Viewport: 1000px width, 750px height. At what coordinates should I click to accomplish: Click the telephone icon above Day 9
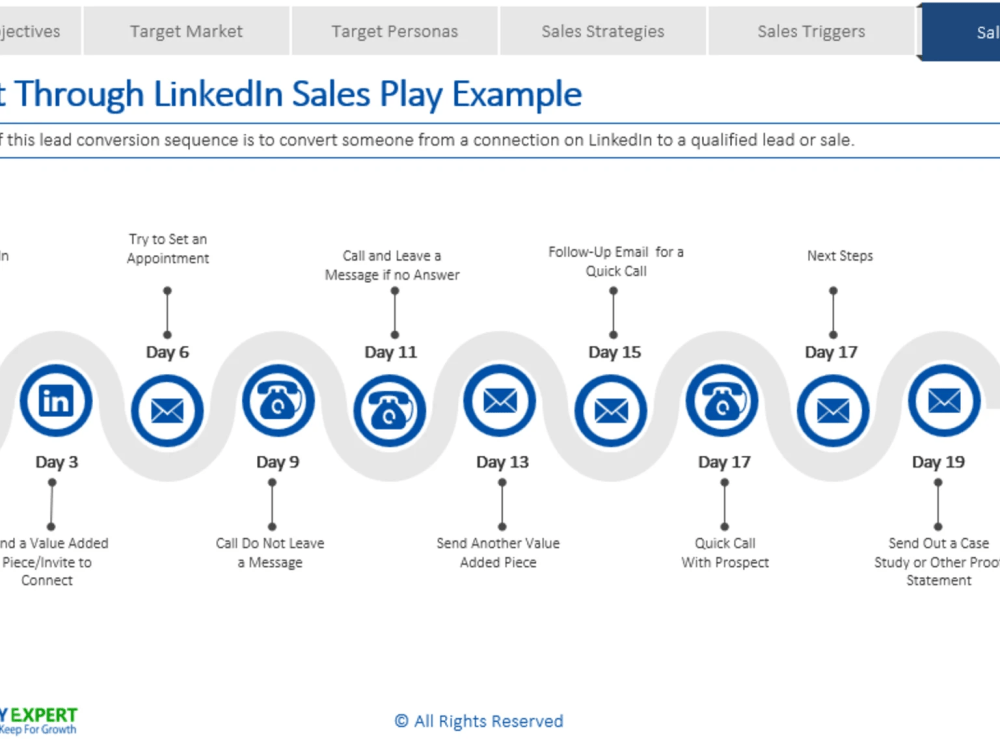pyautogui.click(x=278, y=401)
